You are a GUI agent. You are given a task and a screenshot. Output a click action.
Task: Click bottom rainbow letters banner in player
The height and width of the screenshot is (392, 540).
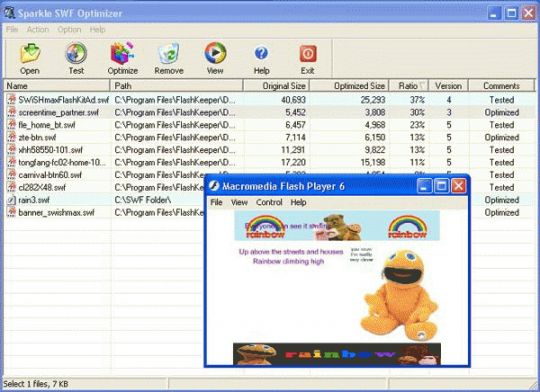pos(337,354)
